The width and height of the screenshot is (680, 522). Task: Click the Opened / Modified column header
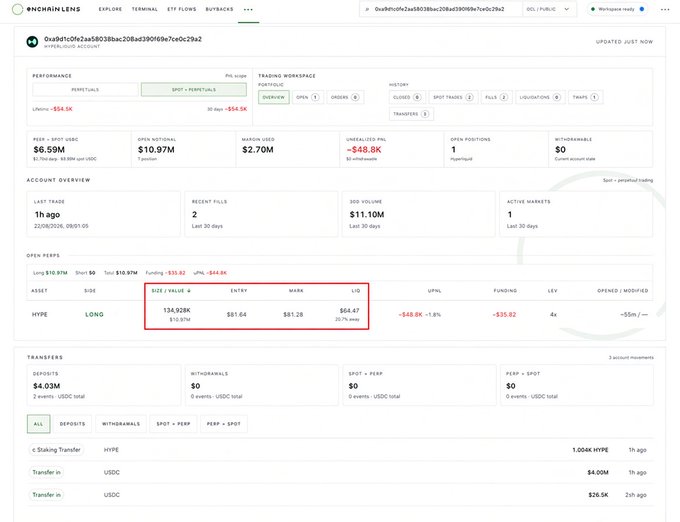click(x=623, y=290)
